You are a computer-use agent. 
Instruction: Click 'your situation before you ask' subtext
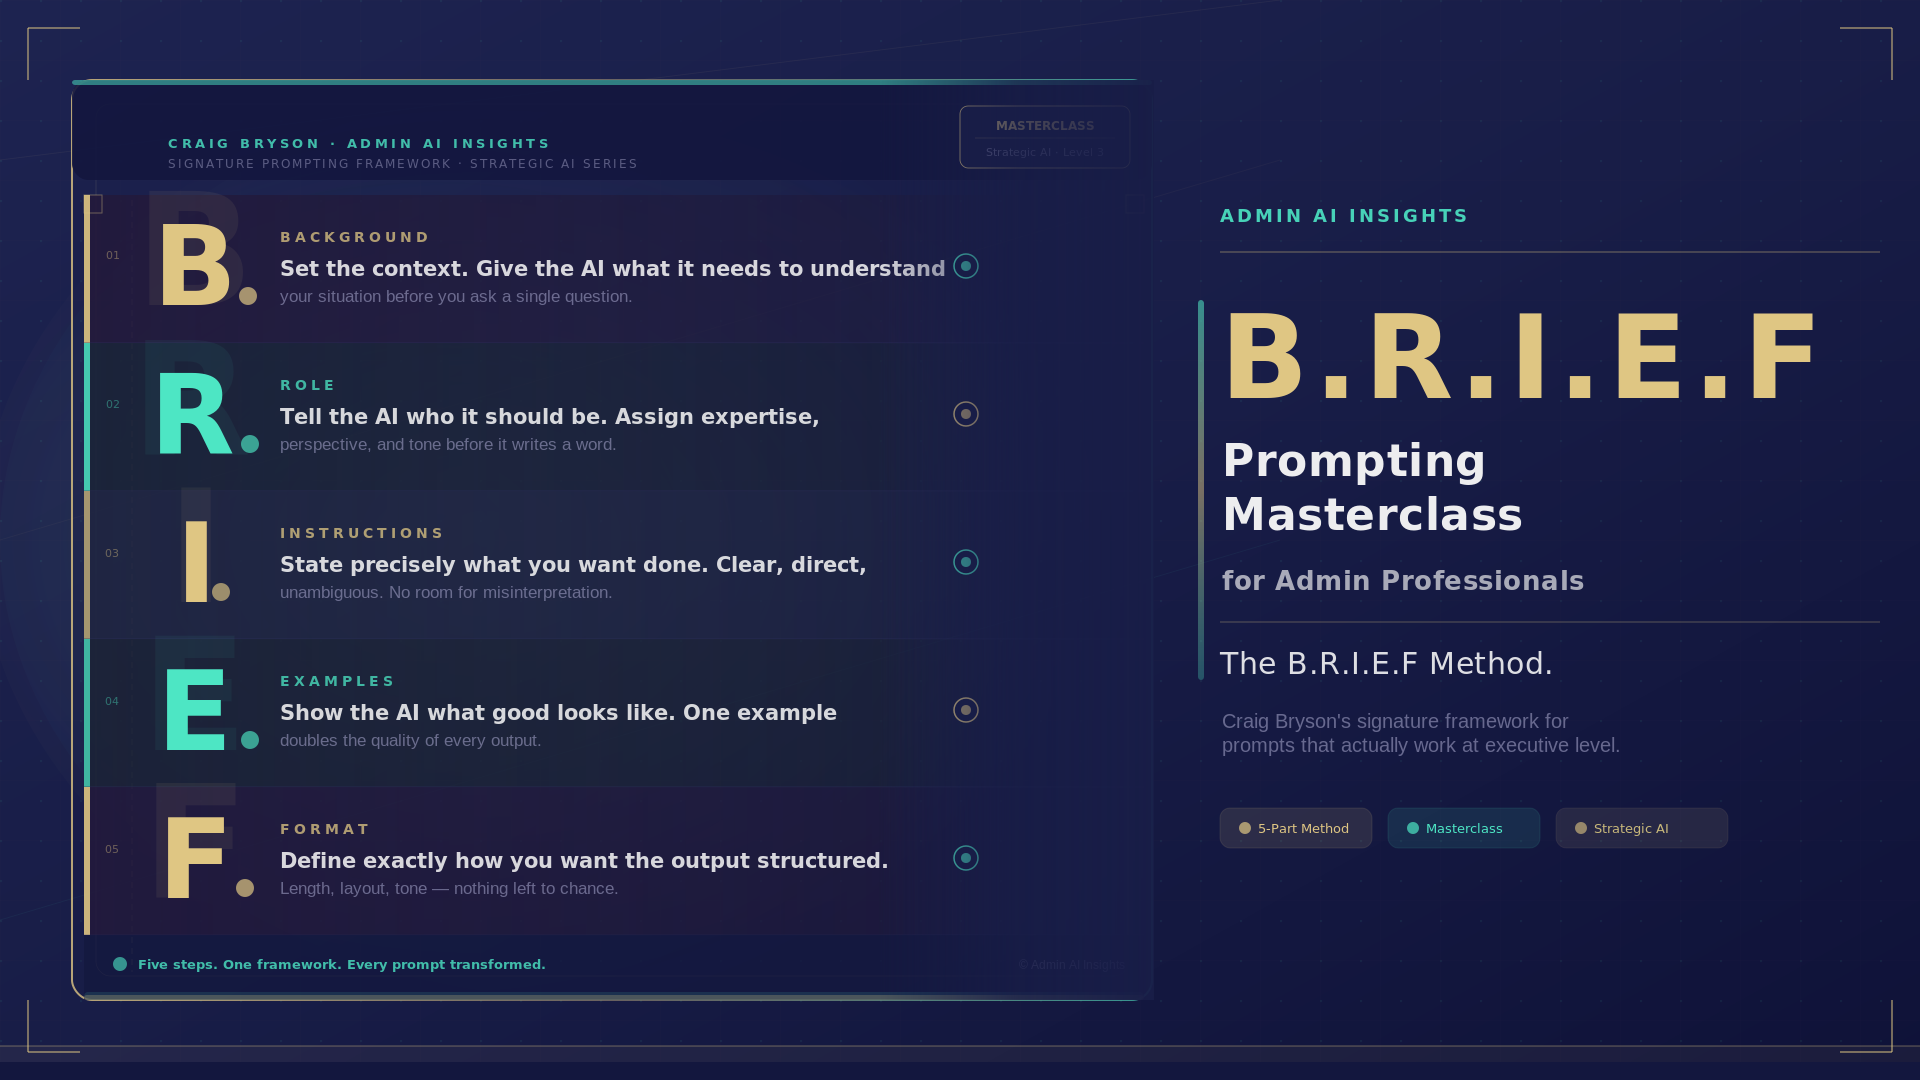(456, 297)
